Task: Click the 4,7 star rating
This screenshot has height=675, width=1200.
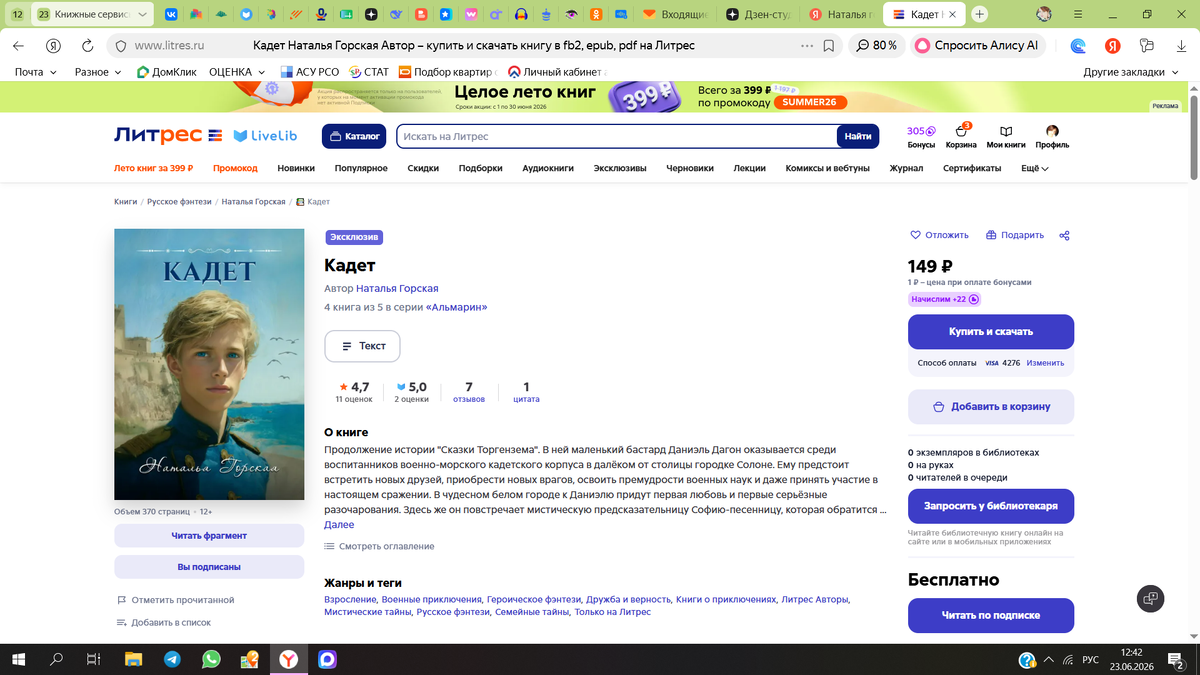Action: coord(354,392)
